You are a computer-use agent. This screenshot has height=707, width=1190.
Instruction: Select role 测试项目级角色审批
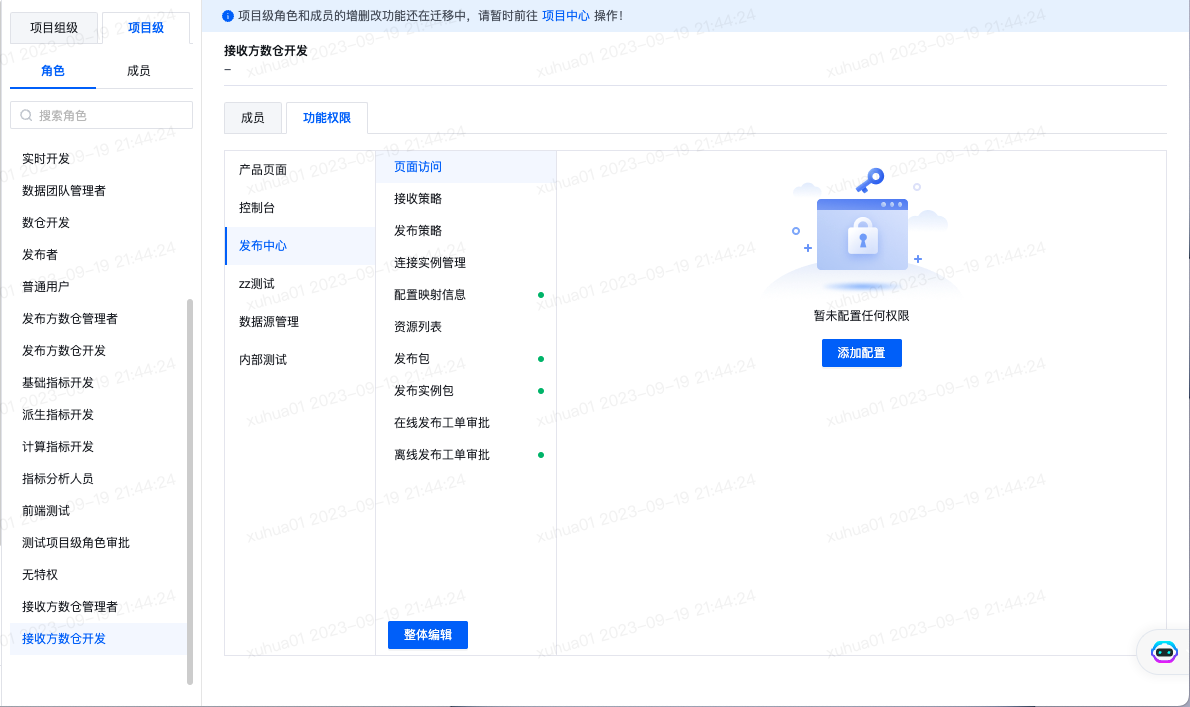(x=98, y=542)
